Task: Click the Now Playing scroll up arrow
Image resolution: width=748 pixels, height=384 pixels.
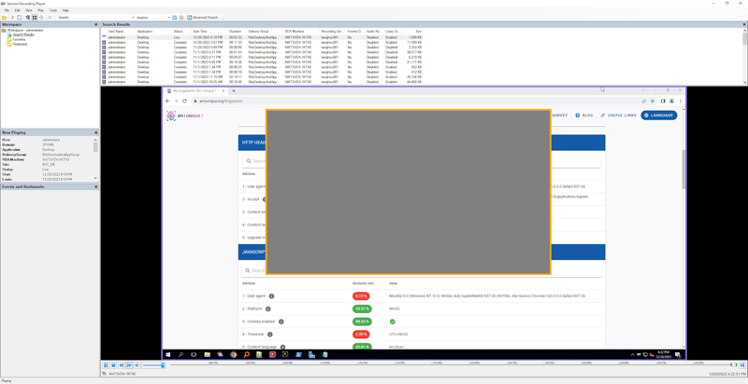Action: (96, 139)
